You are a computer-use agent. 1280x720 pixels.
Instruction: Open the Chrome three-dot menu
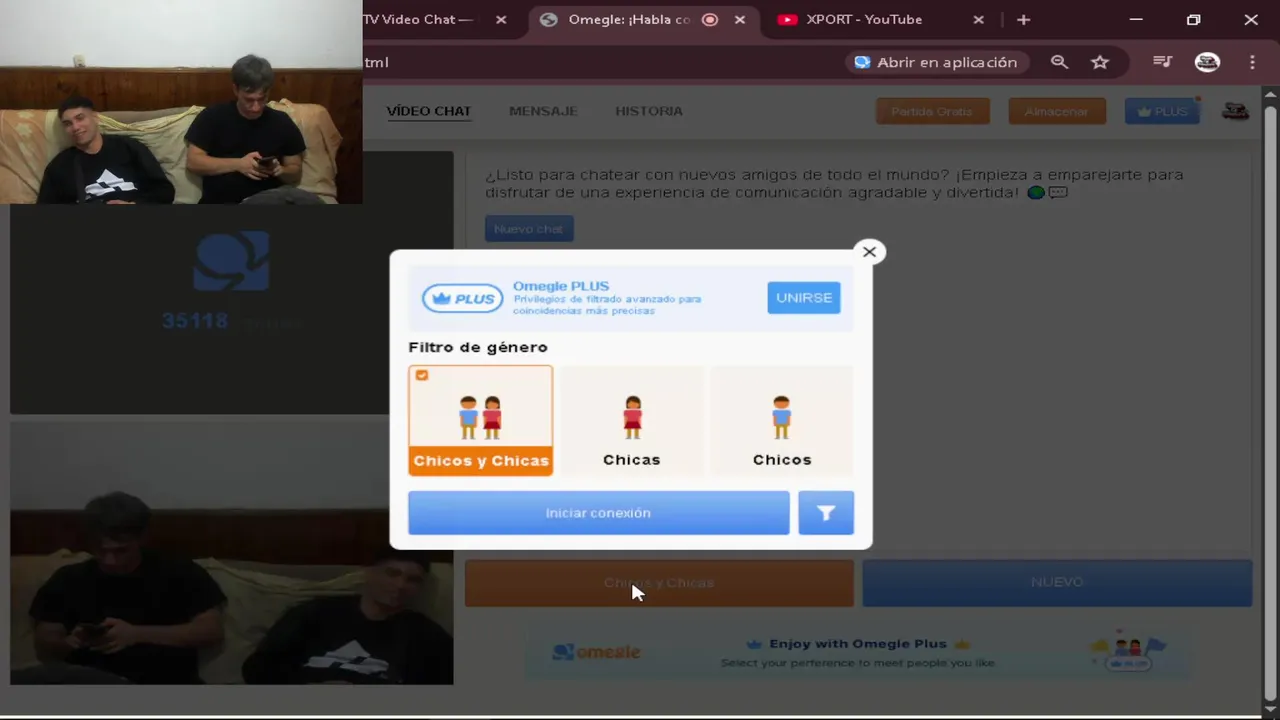[1252, 62]
